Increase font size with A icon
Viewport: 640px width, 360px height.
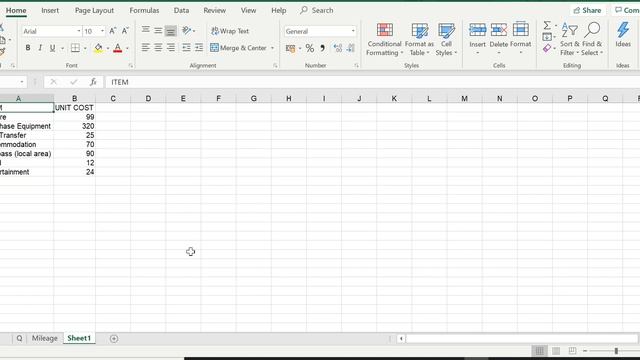[112, 31]
